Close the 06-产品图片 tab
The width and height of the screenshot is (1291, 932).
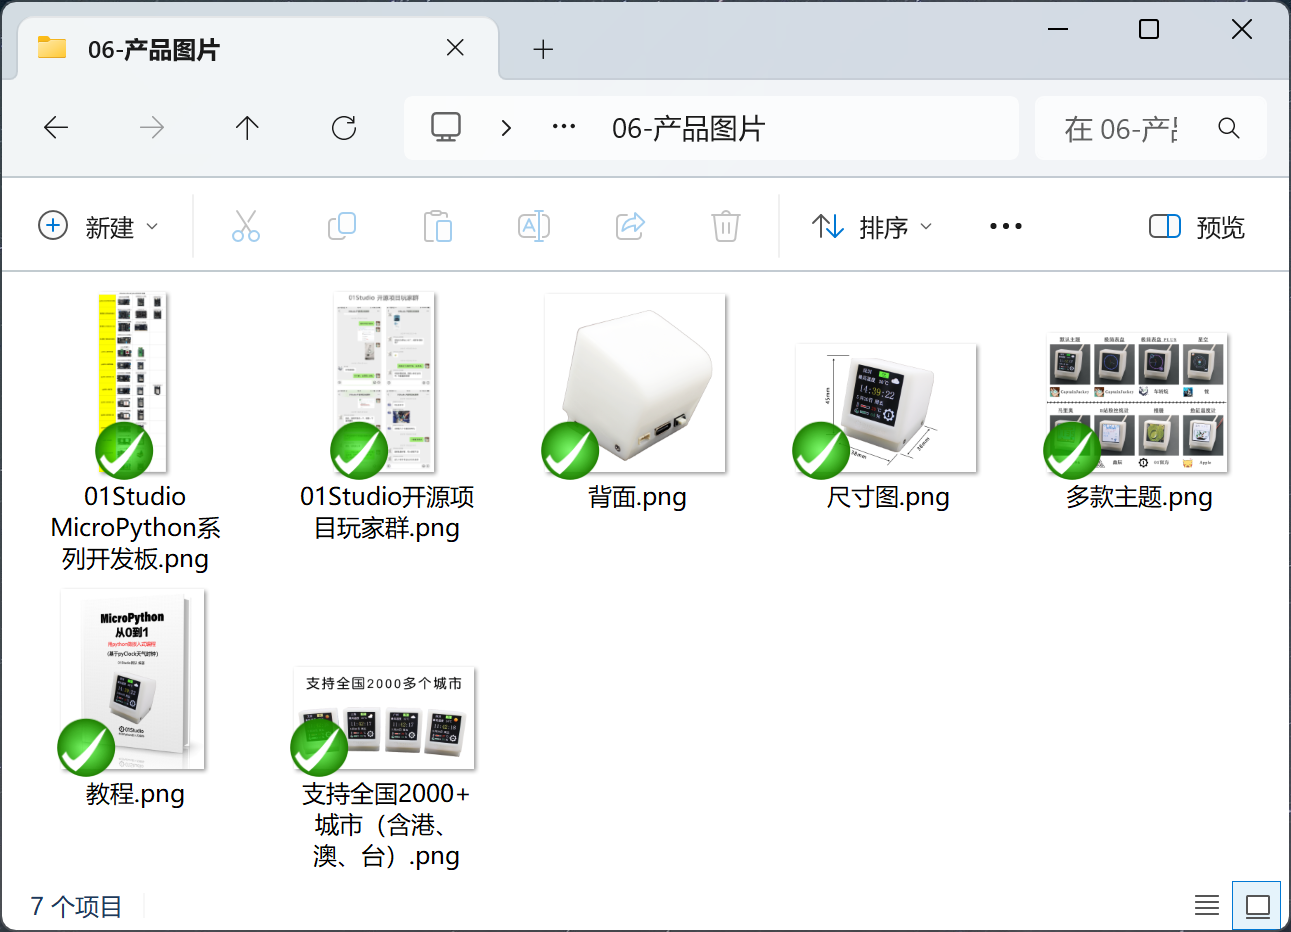click(455, 48)
